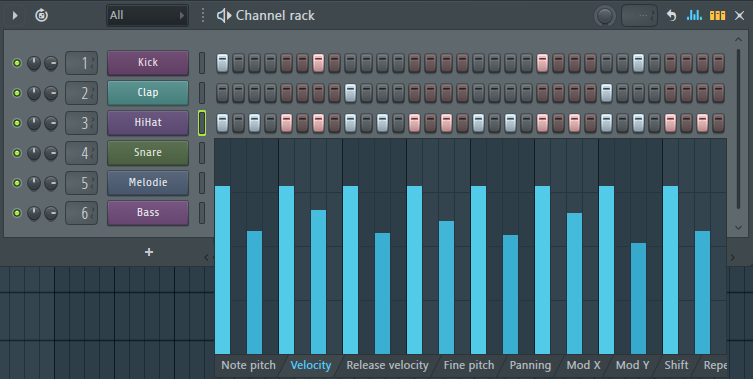Switch to the Note pitch tab
The height and width of the screenshot is (379, 753).
point(248,365)
